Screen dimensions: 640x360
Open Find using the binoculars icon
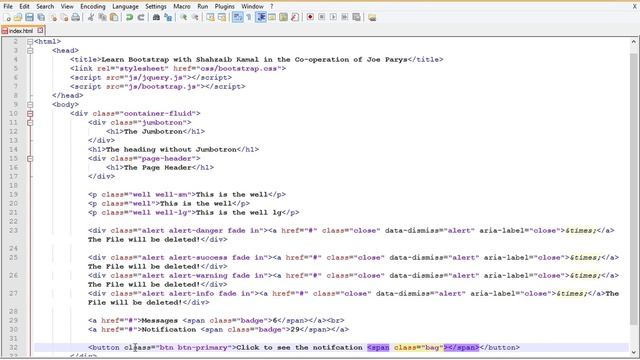156,17
